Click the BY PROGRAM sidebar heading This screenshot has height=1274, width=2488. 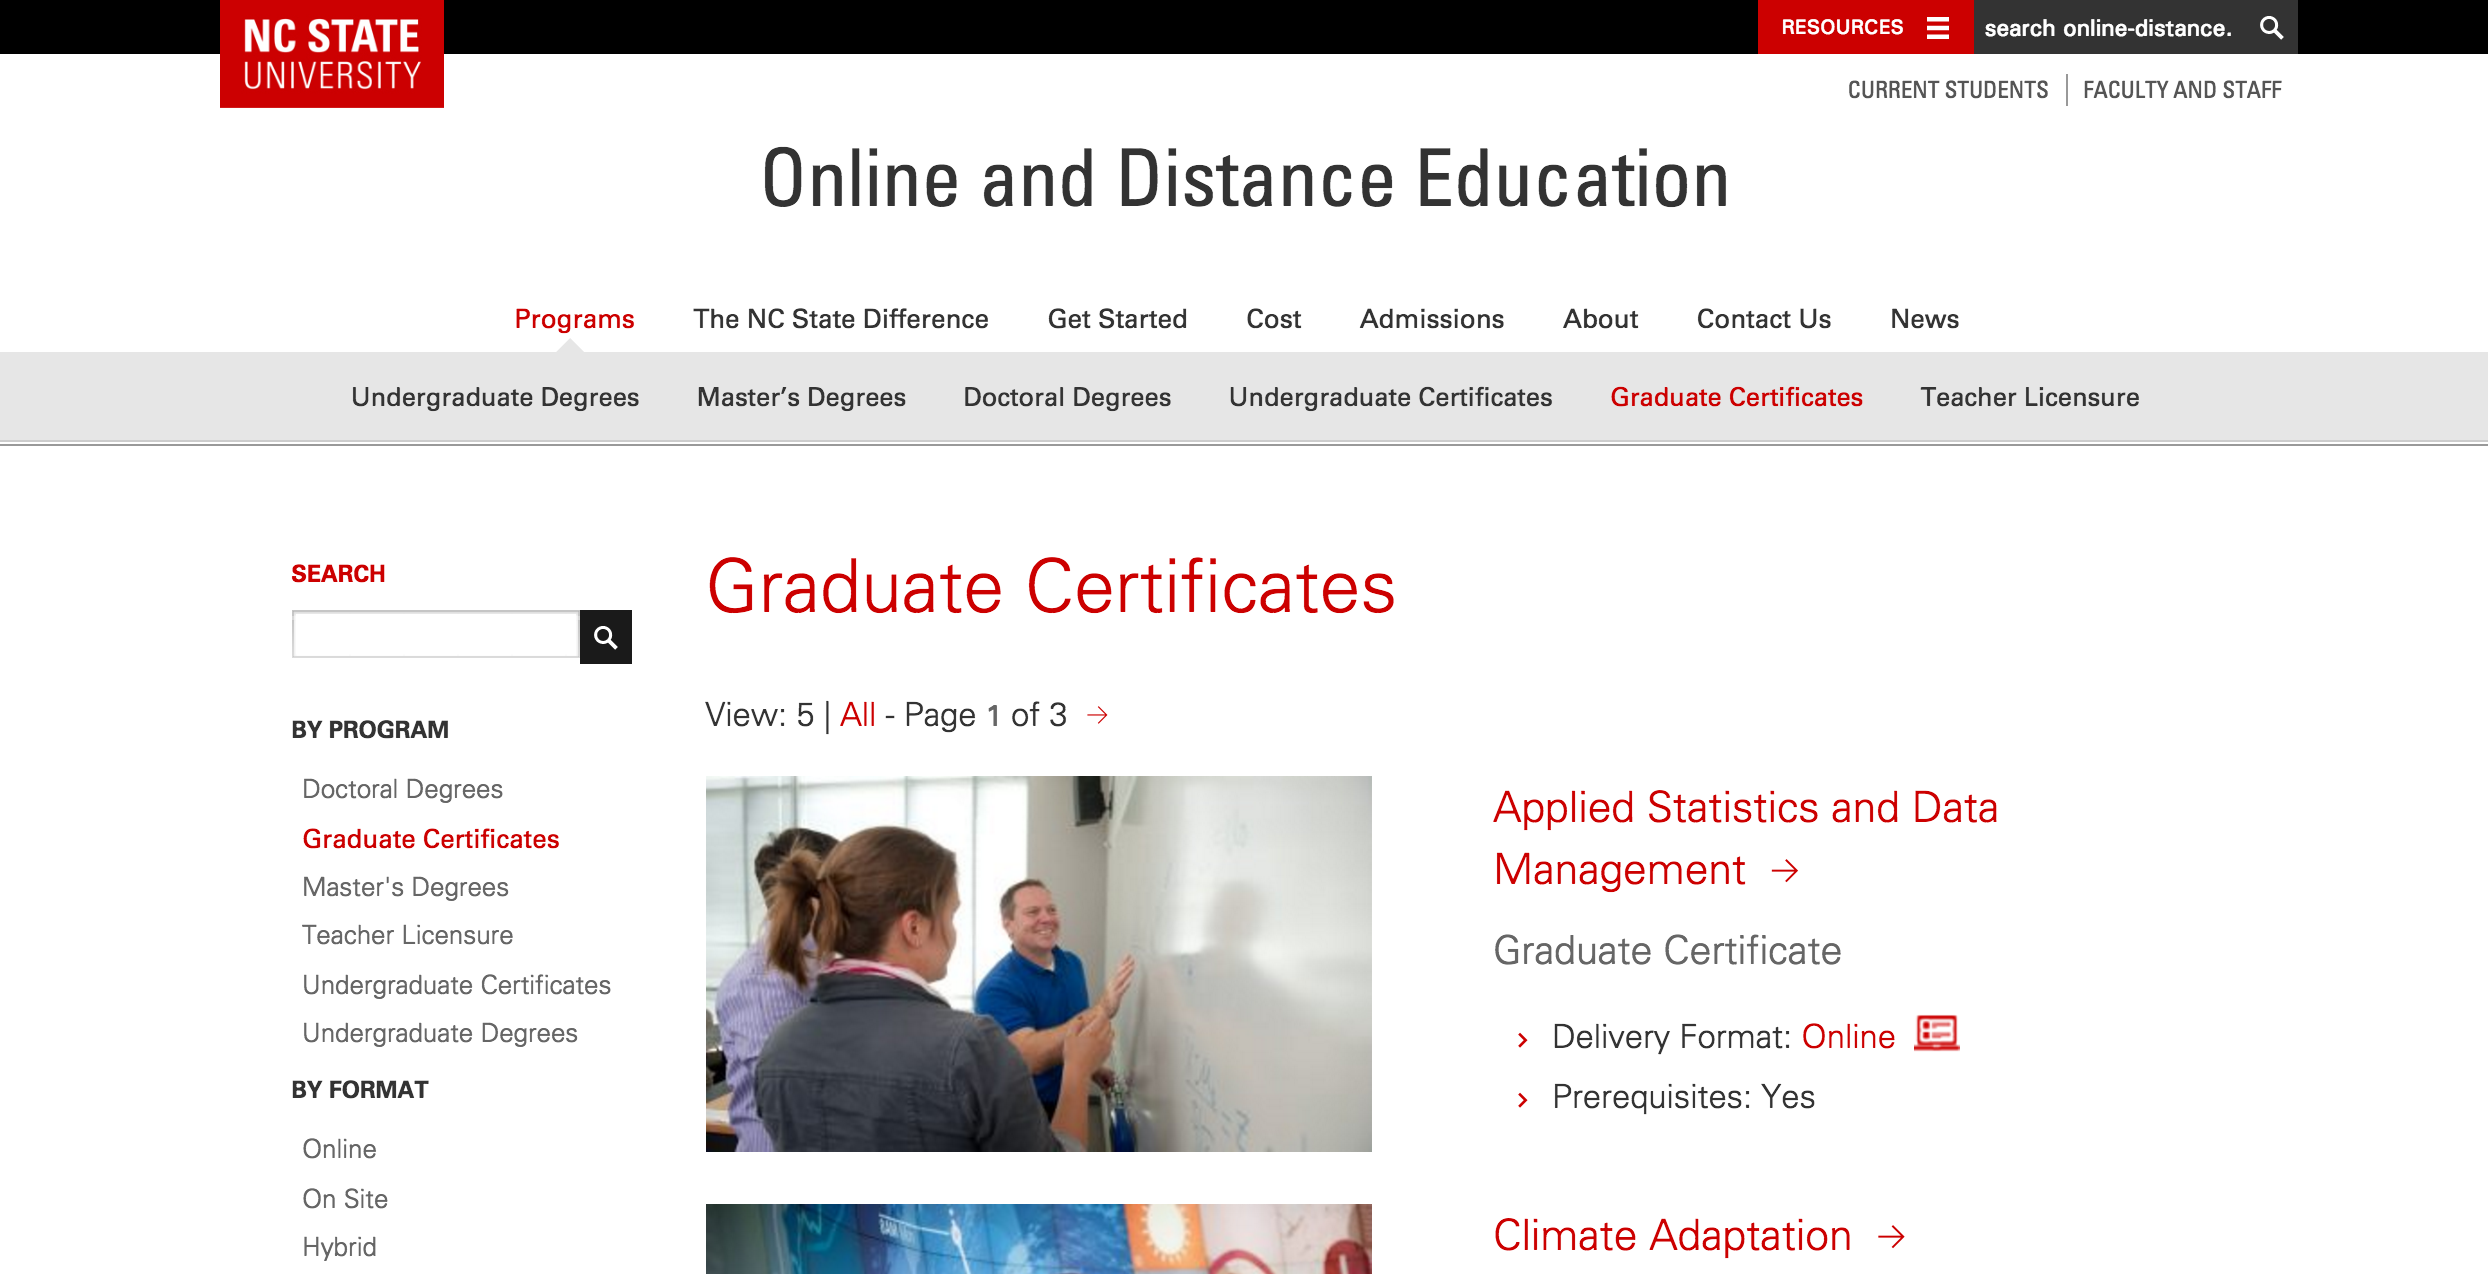pos(370,730)
